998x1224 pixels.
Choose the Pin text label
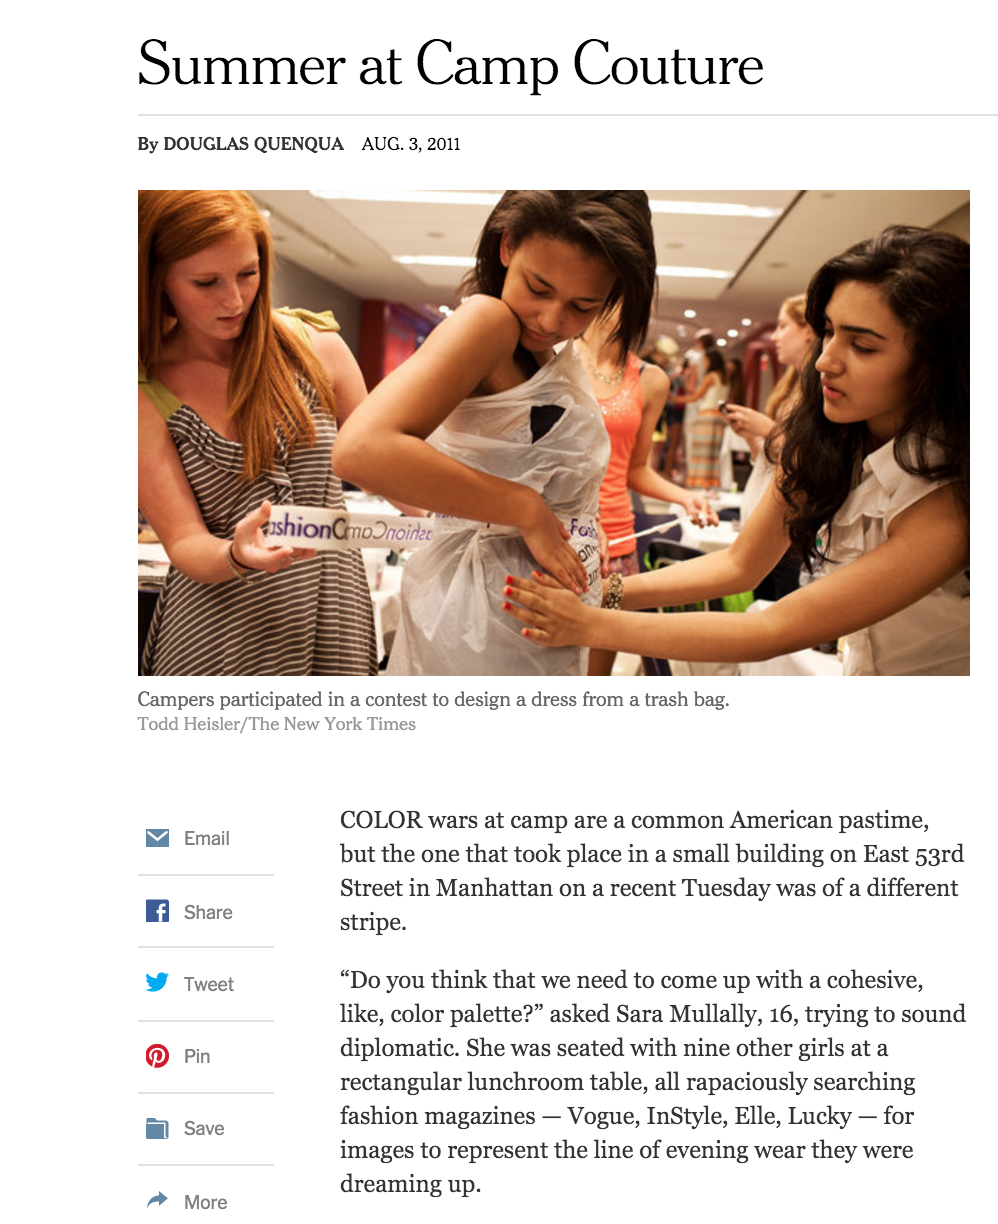pyautogui.click(x=197, y=1056)
